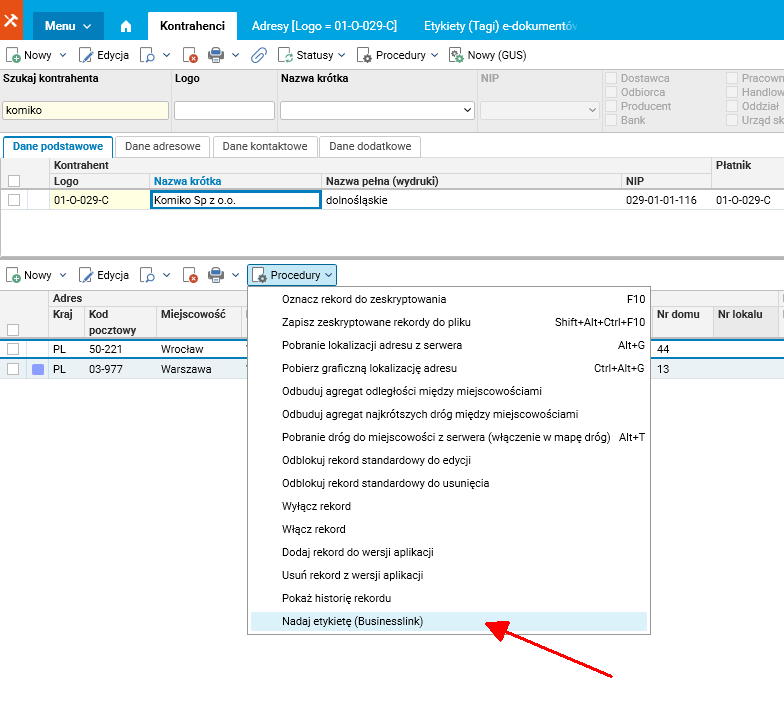
Task: Tick the Dostawca checkbox
Action: coord(610,78)
